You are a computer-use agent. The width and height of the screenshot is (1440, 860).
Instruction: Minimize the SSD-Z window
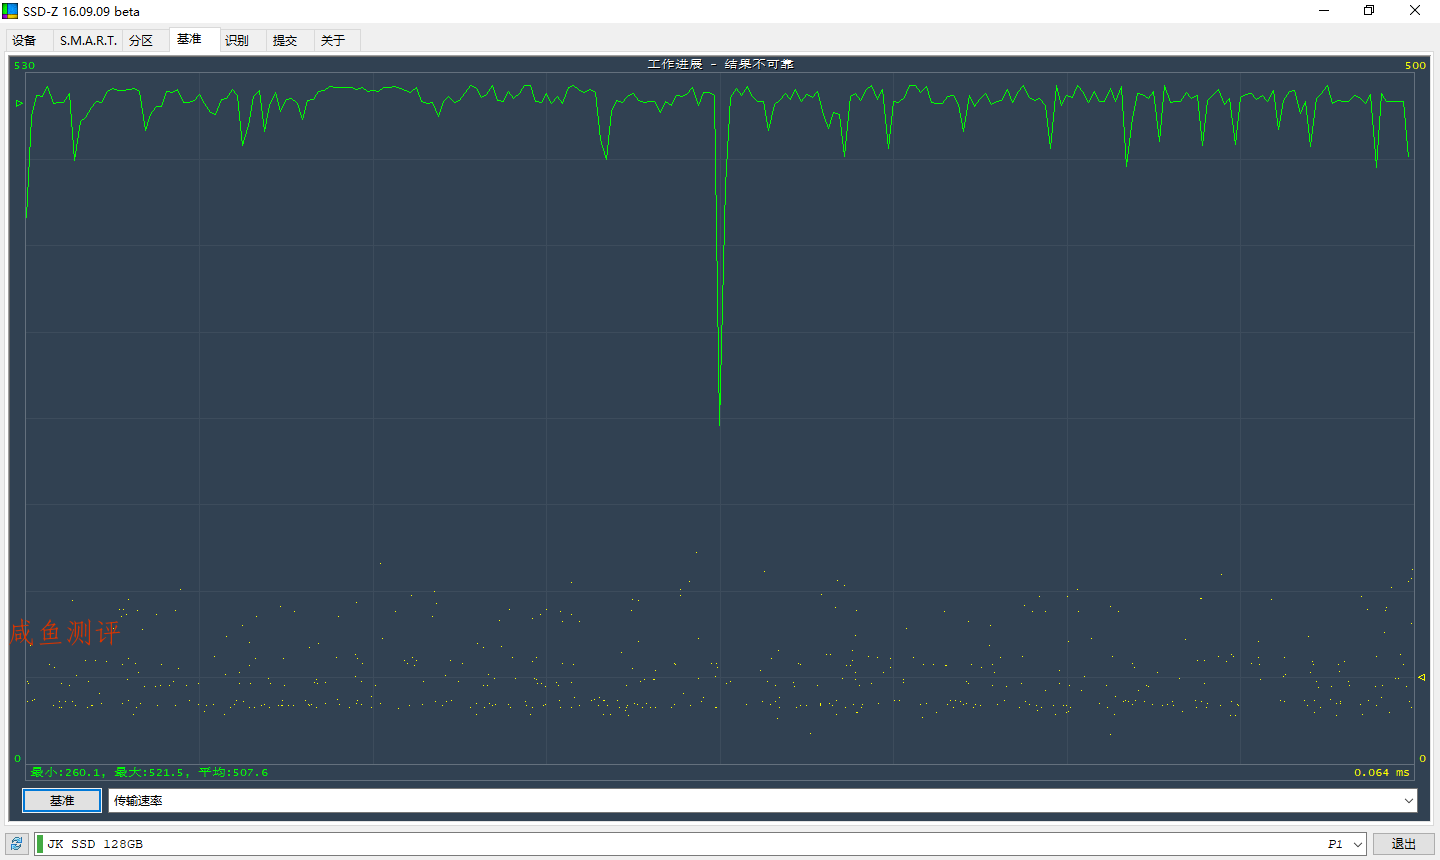pyautogui.click(x=1324, y=11)
